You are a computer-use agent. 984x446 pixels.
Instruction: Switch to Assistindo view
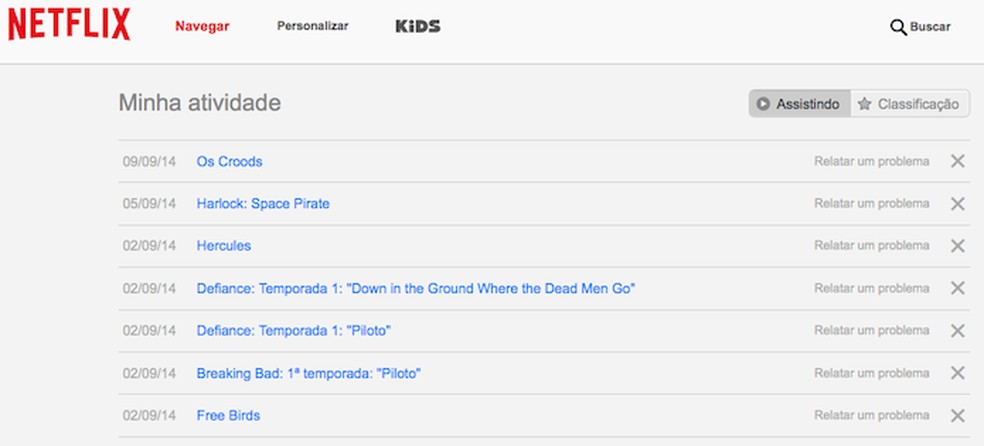800,104
